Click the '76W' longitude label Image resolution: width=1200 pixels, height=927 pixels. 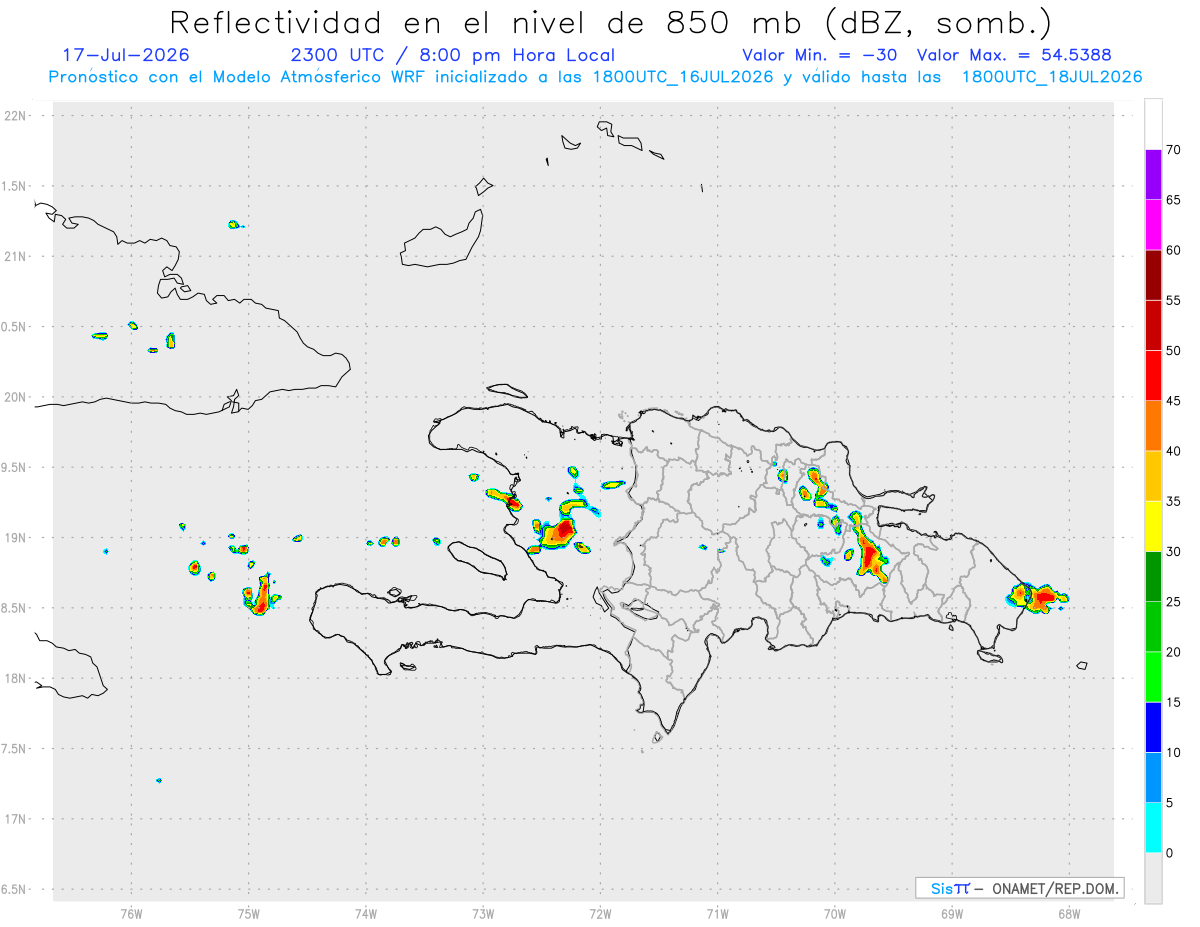(x=131, y=913)
